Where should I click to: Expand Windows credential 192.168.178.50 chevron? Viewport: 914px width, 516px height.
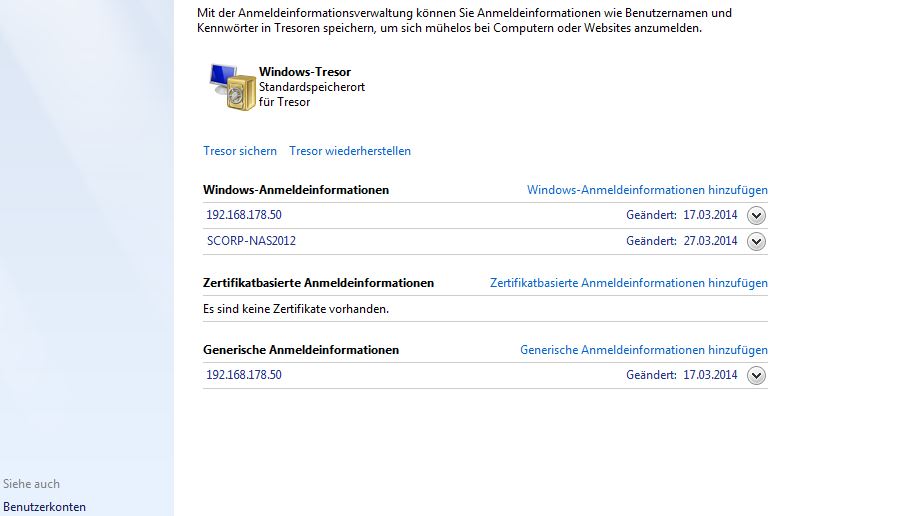coord(756,216)
